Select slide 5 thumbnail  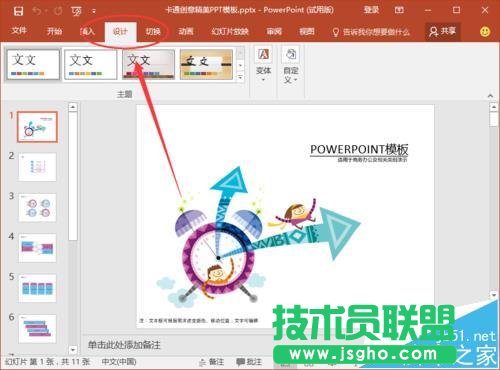[37, 288]
